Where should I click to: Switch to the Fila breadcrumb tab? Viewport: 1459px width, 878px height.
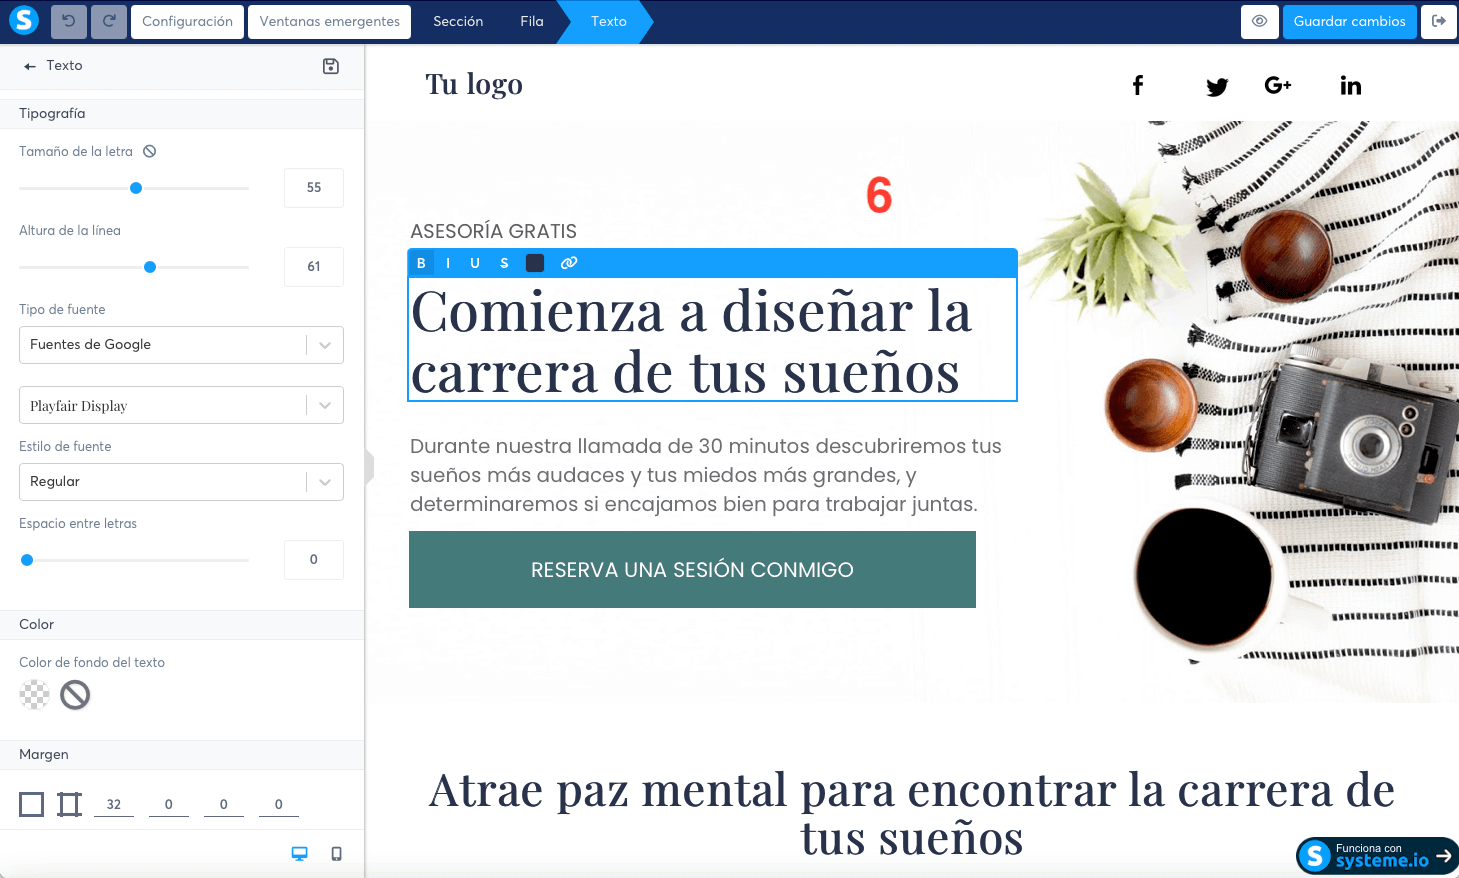coord(531,21)
